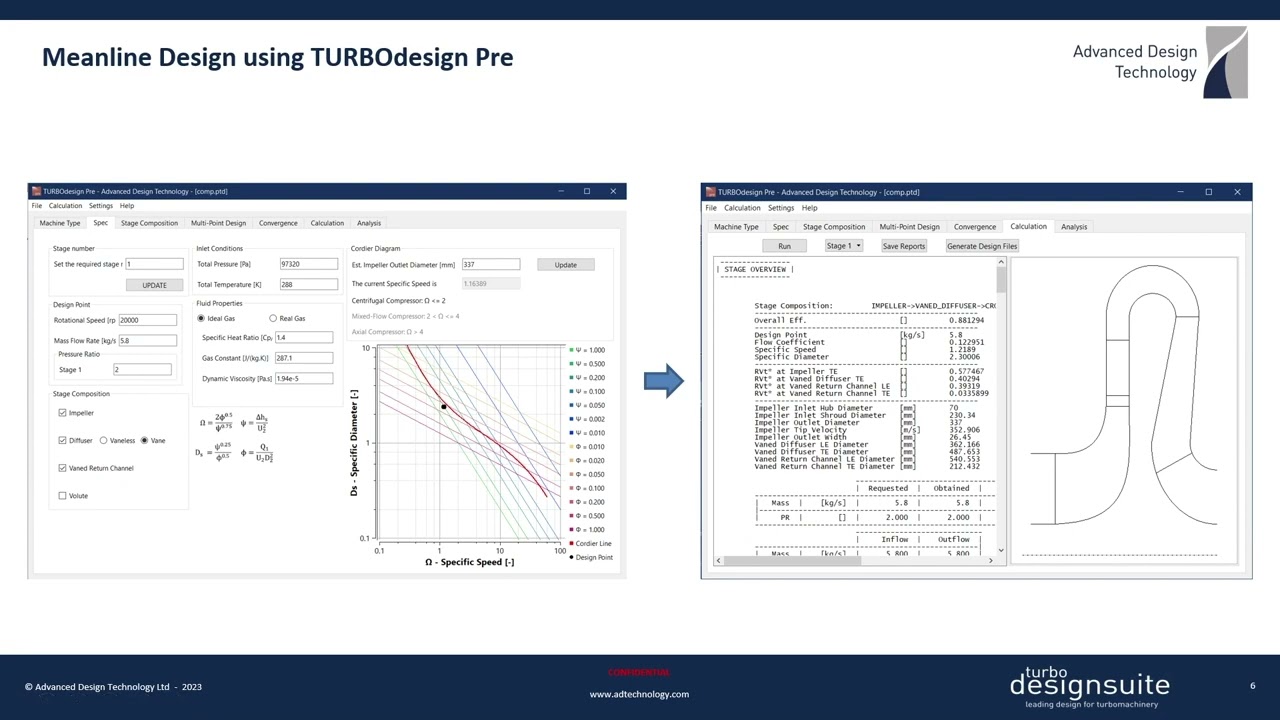Click the left arrow of the report's horizontal scrollbar
The width and height of the screenshot is (1280, 720).
[x=719, y=560]
